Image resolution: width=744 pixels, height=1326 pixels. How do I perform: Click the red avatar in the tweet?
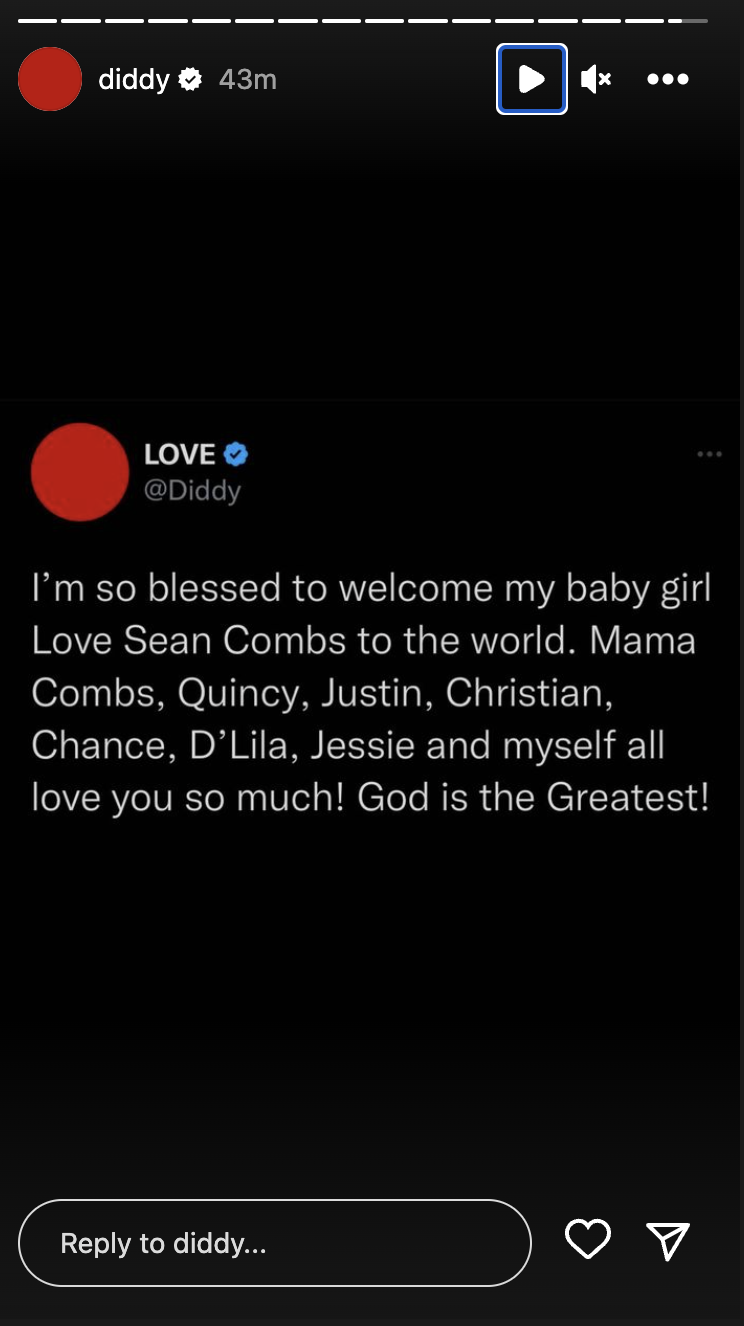pos(80,472)
